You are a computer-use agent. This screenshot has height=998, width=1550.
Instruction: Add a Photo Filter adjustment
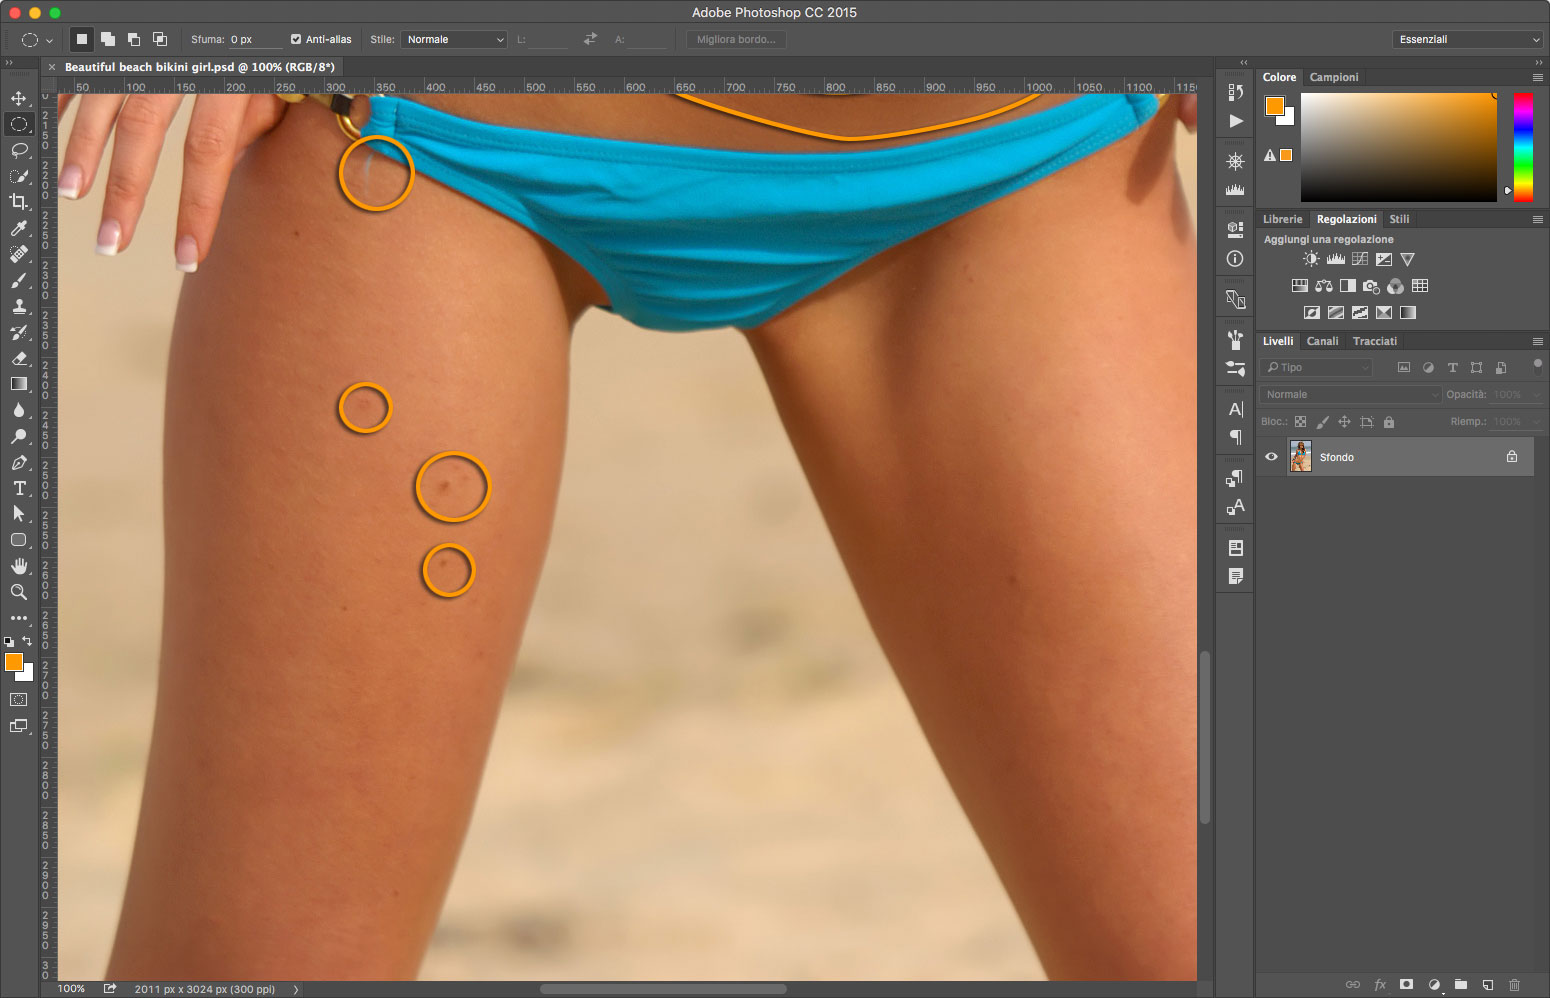point(1371,286)
